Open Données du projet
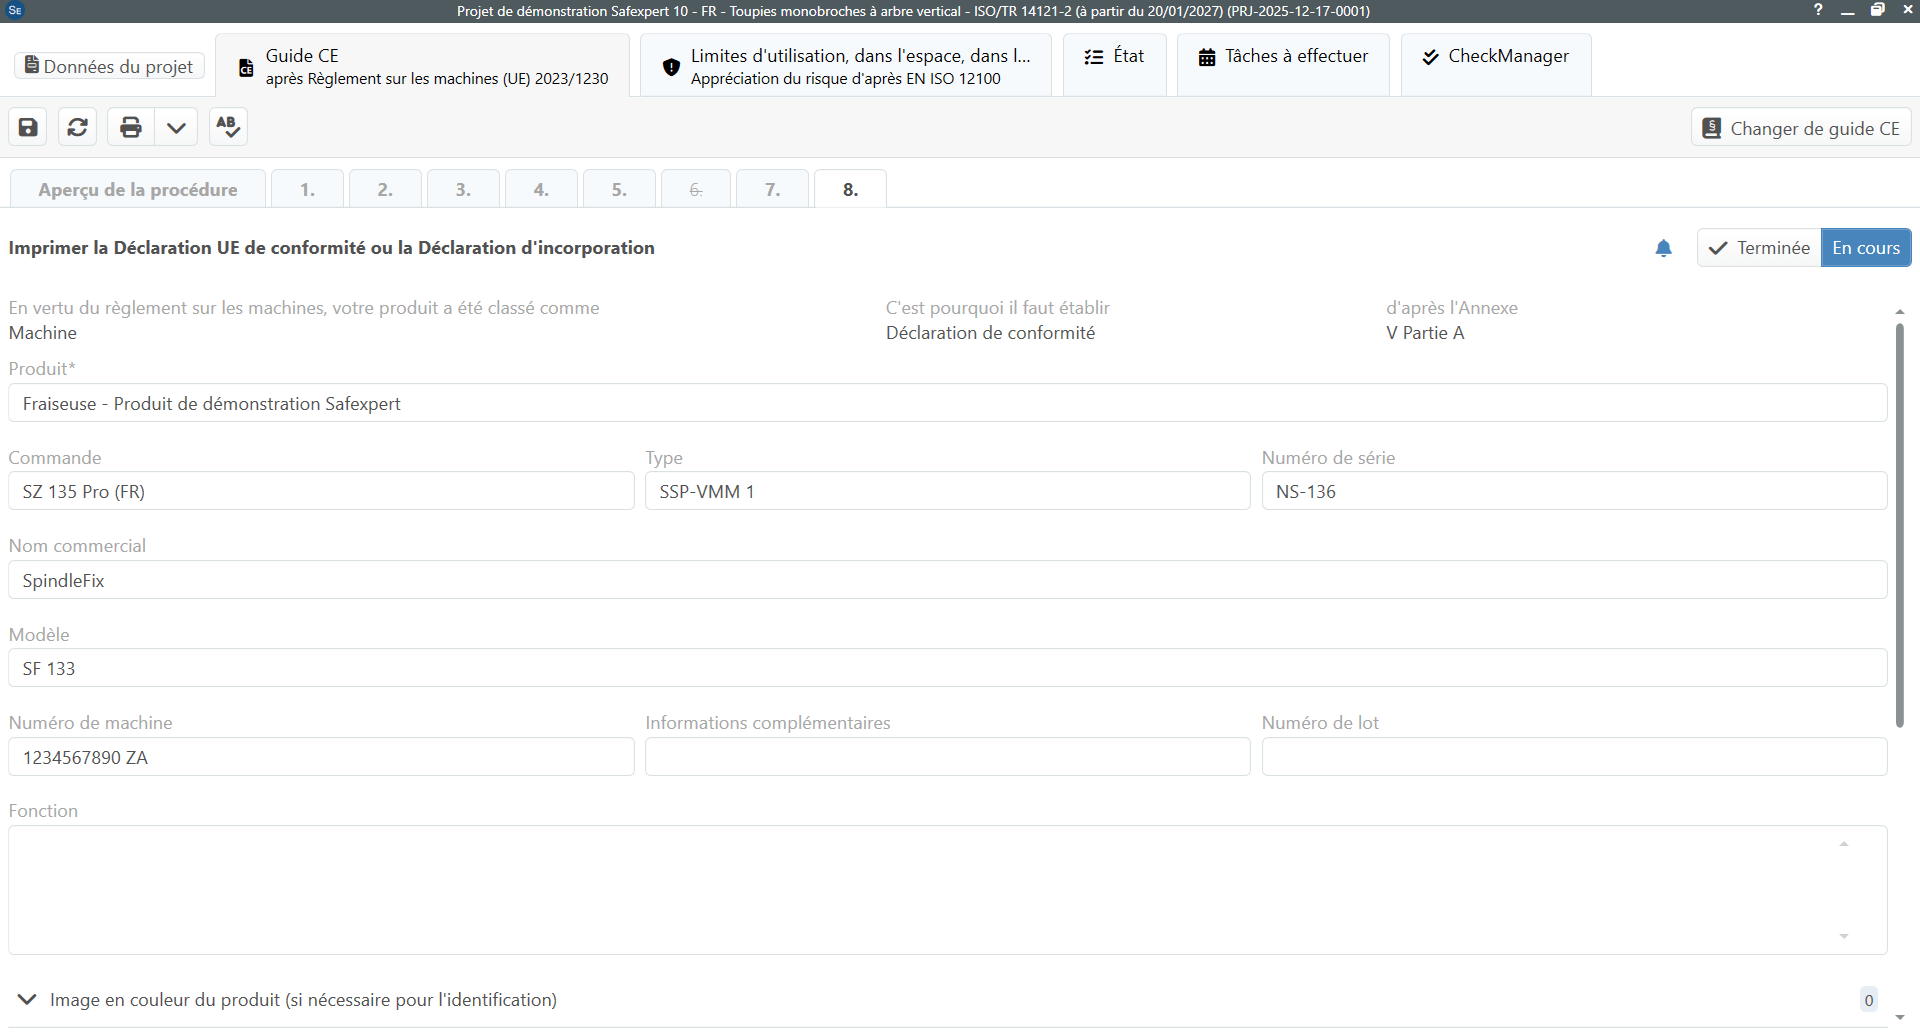The image size is (1920, 1032). pyautogui.click(x=109, y=66)
